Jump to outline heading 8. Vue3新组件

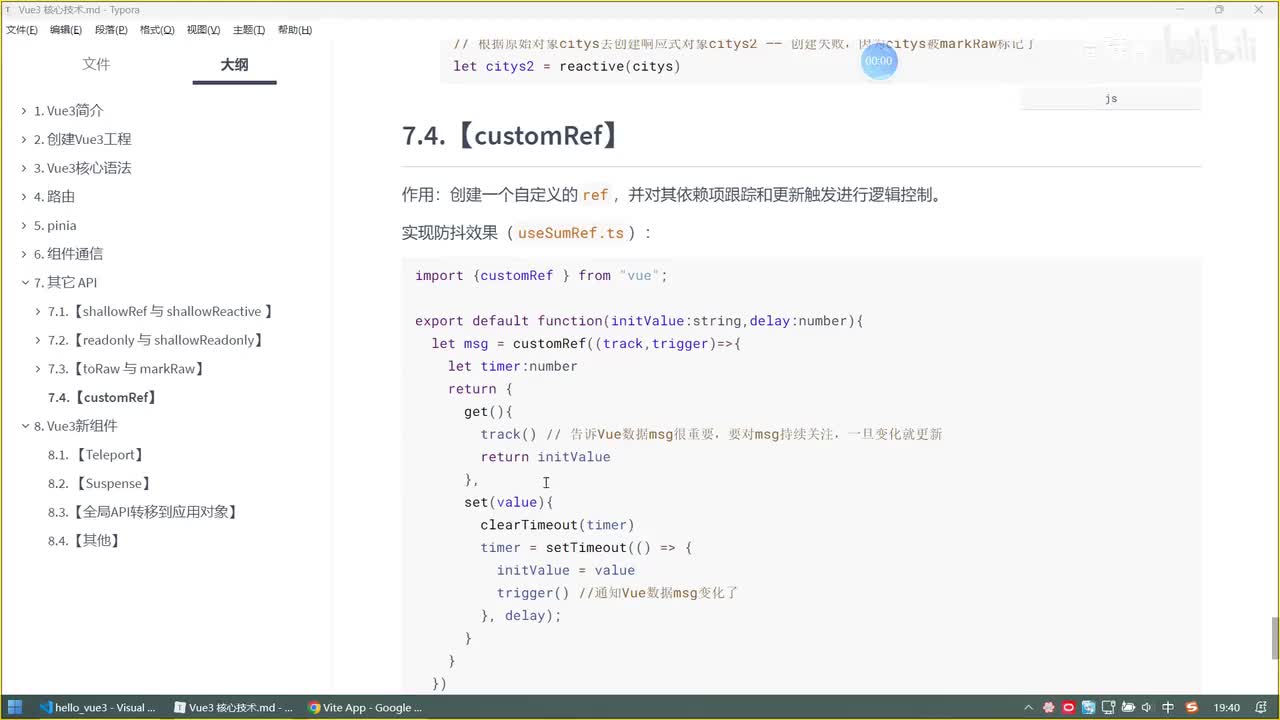click(x=75, y=426)
